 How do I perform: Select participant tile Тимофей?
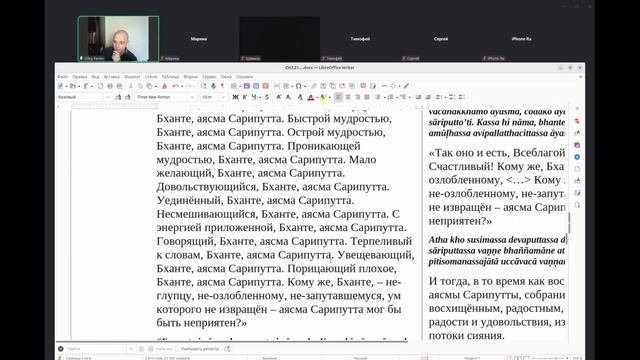[360, 39]
